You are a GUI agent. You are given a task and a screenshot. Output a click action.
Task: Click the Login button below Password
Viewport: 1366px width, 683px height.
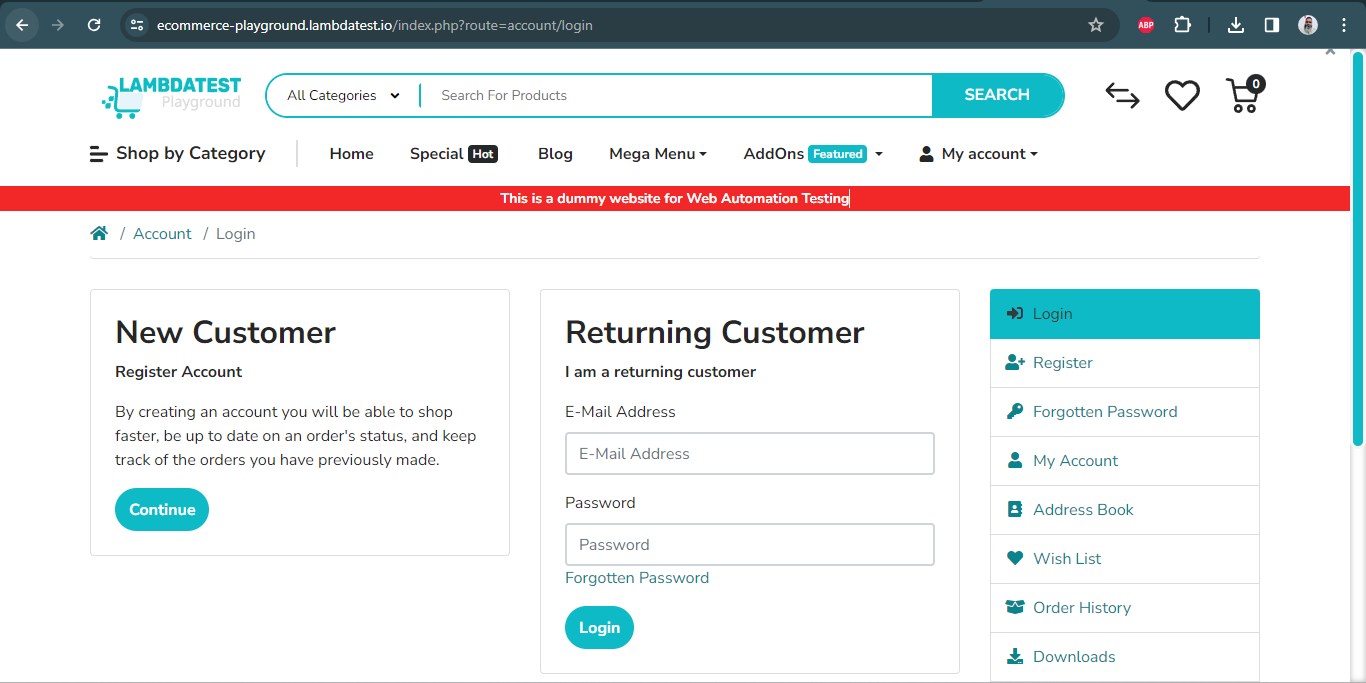tap(599, 627)
